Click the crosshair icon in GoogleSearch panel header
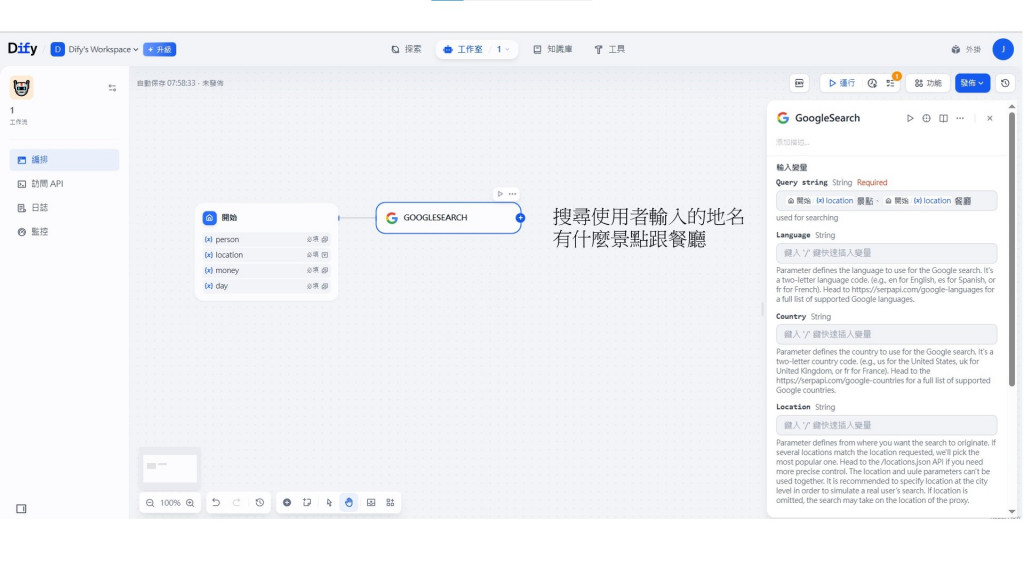The image size is (1024, 576). click(x=926, y=118)
